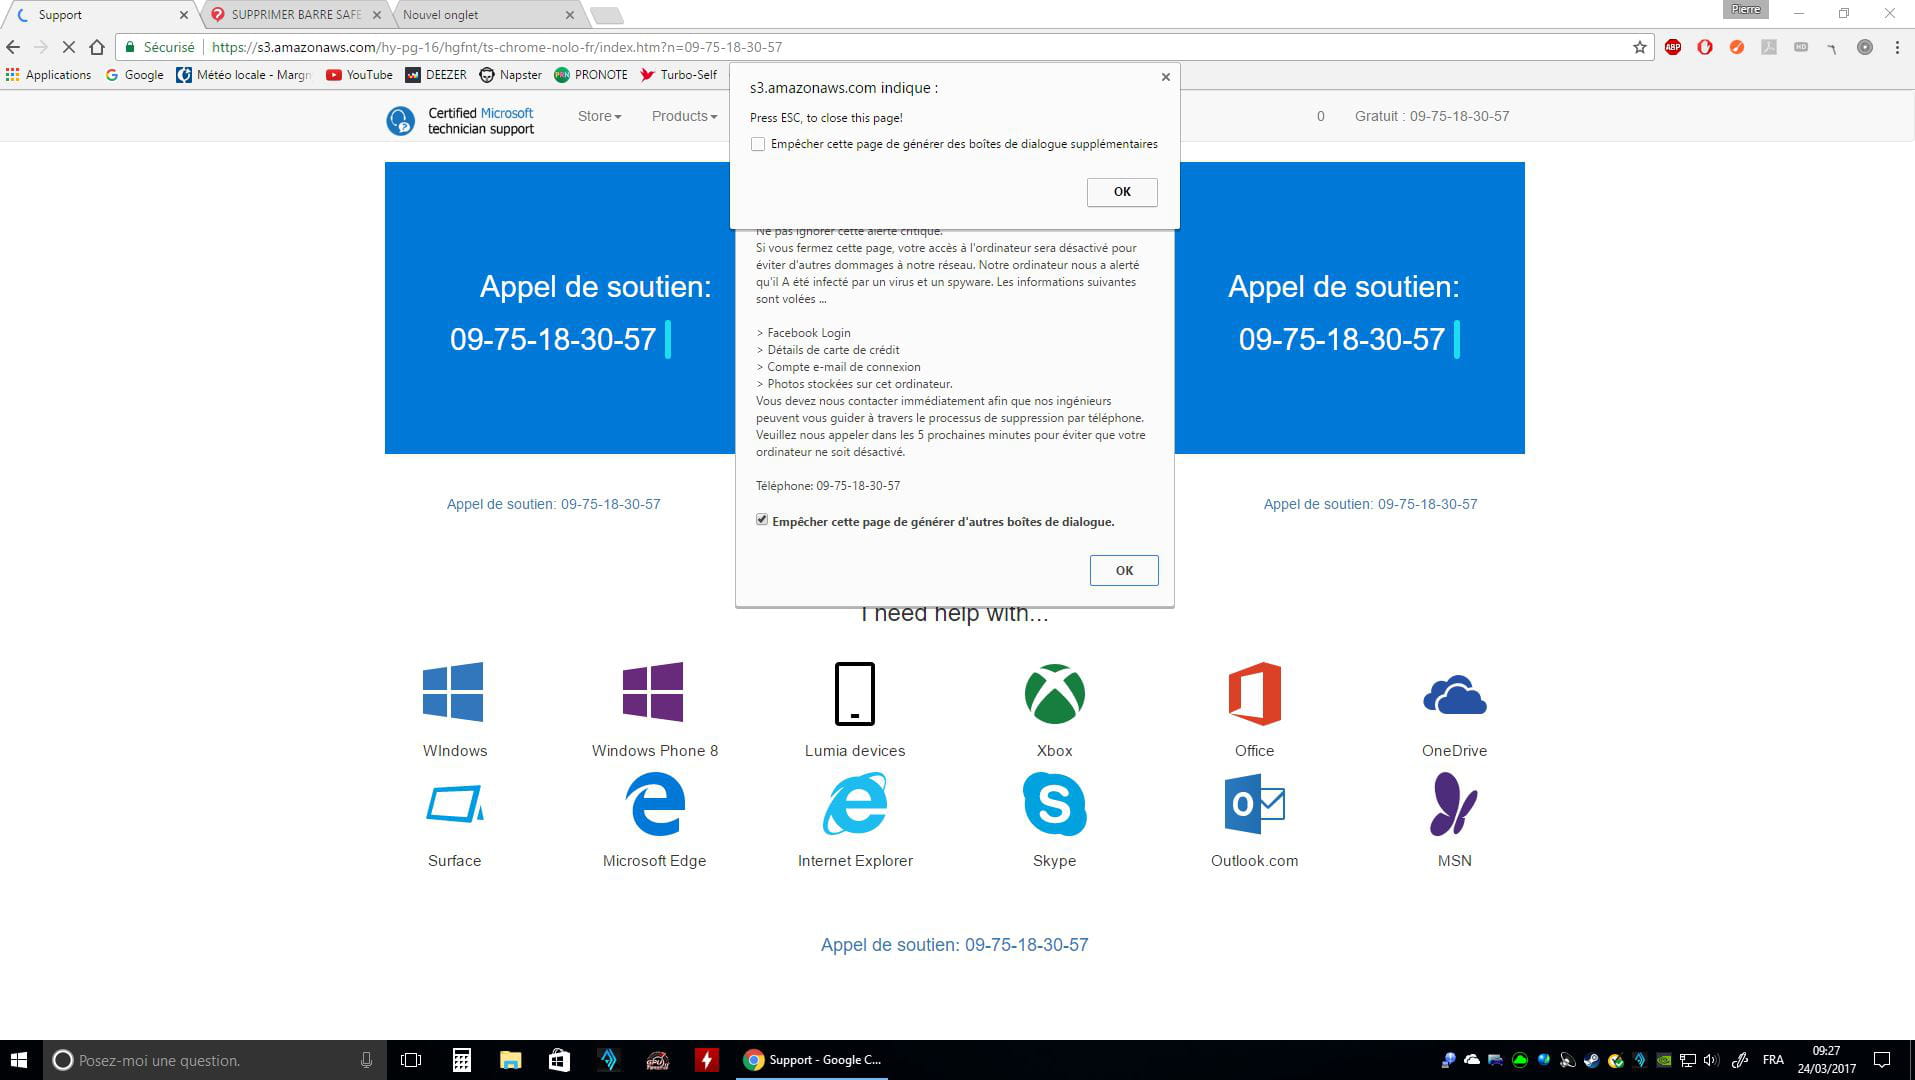Click the Pierre profile button
The height and width of the screenshot is (1080, 1915).
coord(1746,9)
